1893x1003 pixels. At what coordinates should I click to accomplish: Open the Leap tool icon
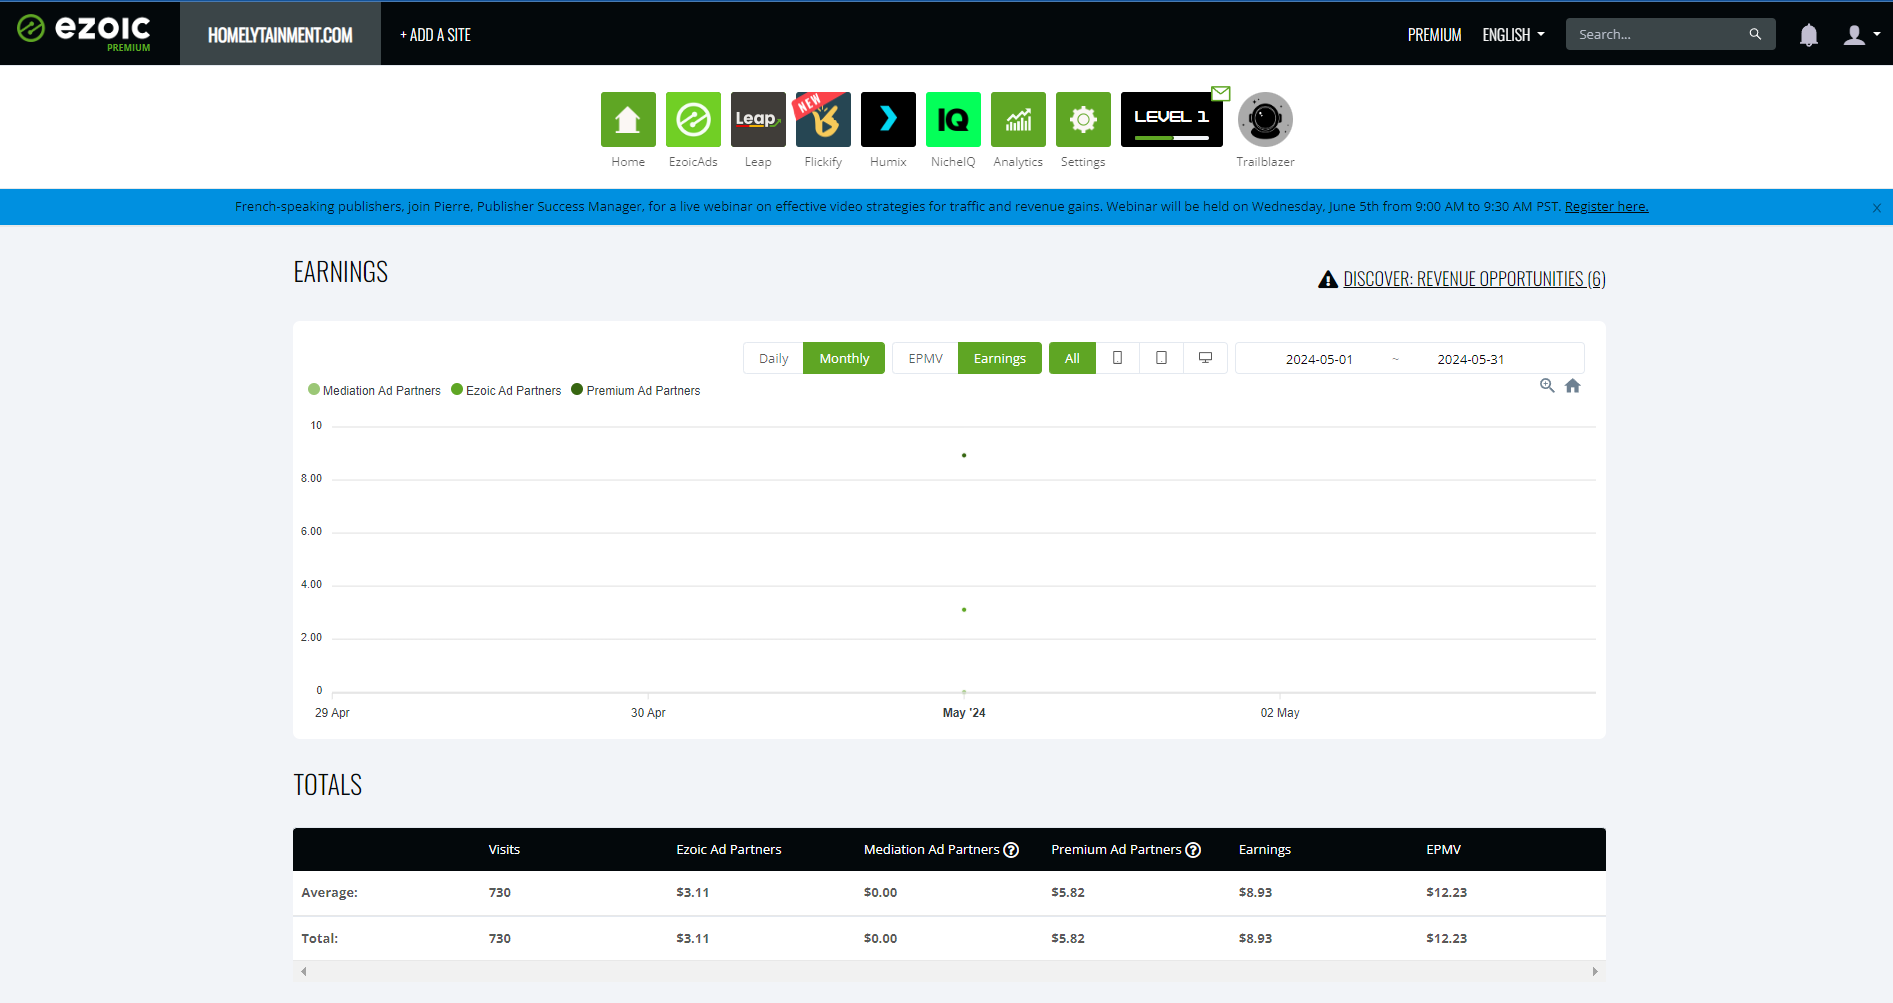(x=758, y=119)
